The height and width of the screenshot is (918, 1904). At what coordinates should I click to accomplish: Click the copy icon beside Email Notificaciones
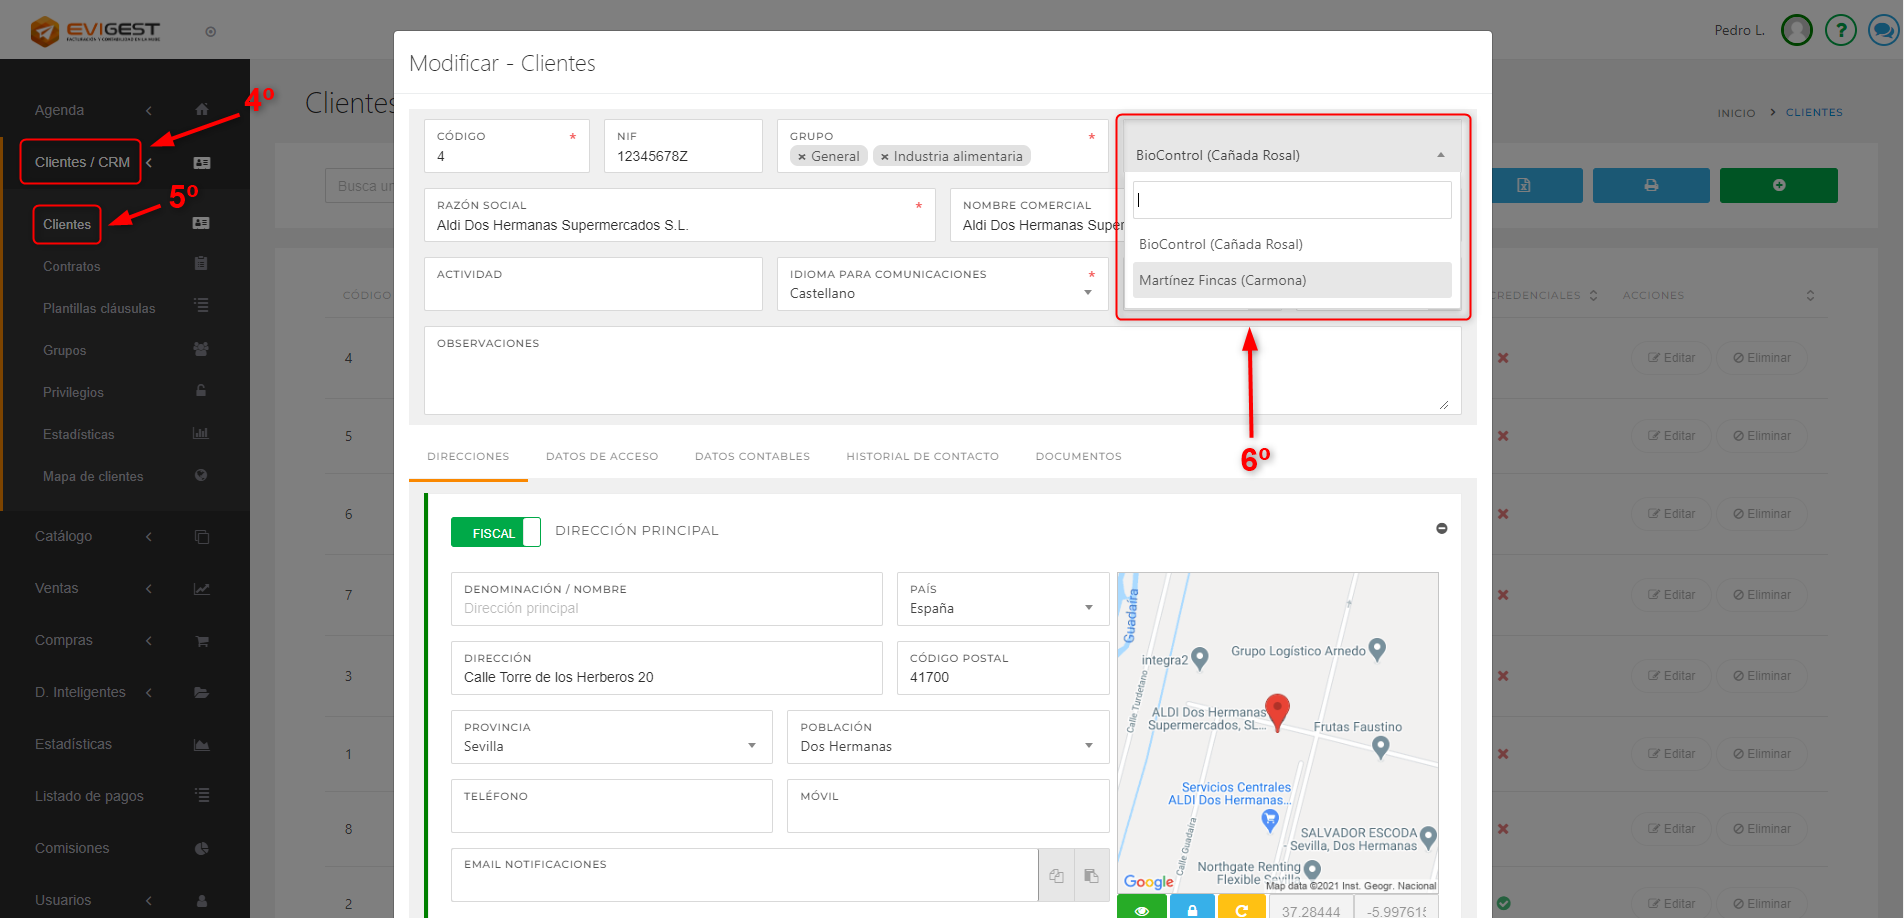[x=1056, y=876]
